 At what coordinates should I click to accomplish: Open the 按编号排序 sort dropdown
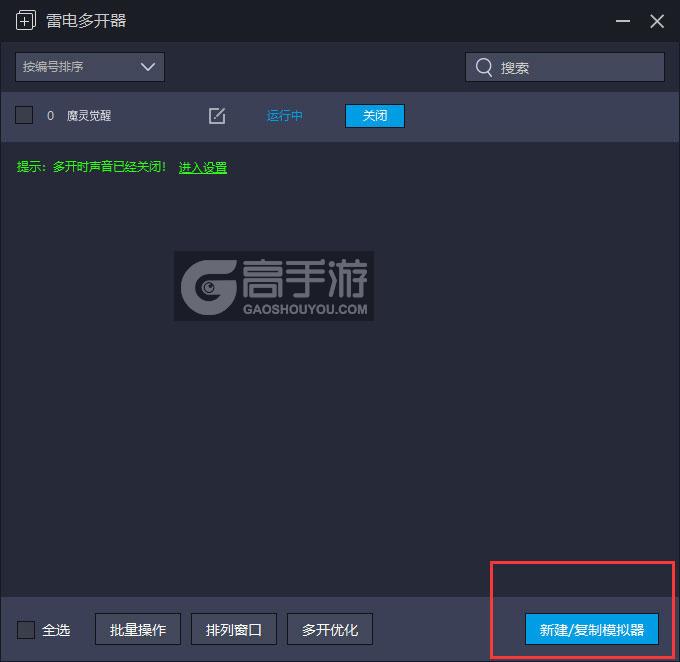click(x=90, y=67)
